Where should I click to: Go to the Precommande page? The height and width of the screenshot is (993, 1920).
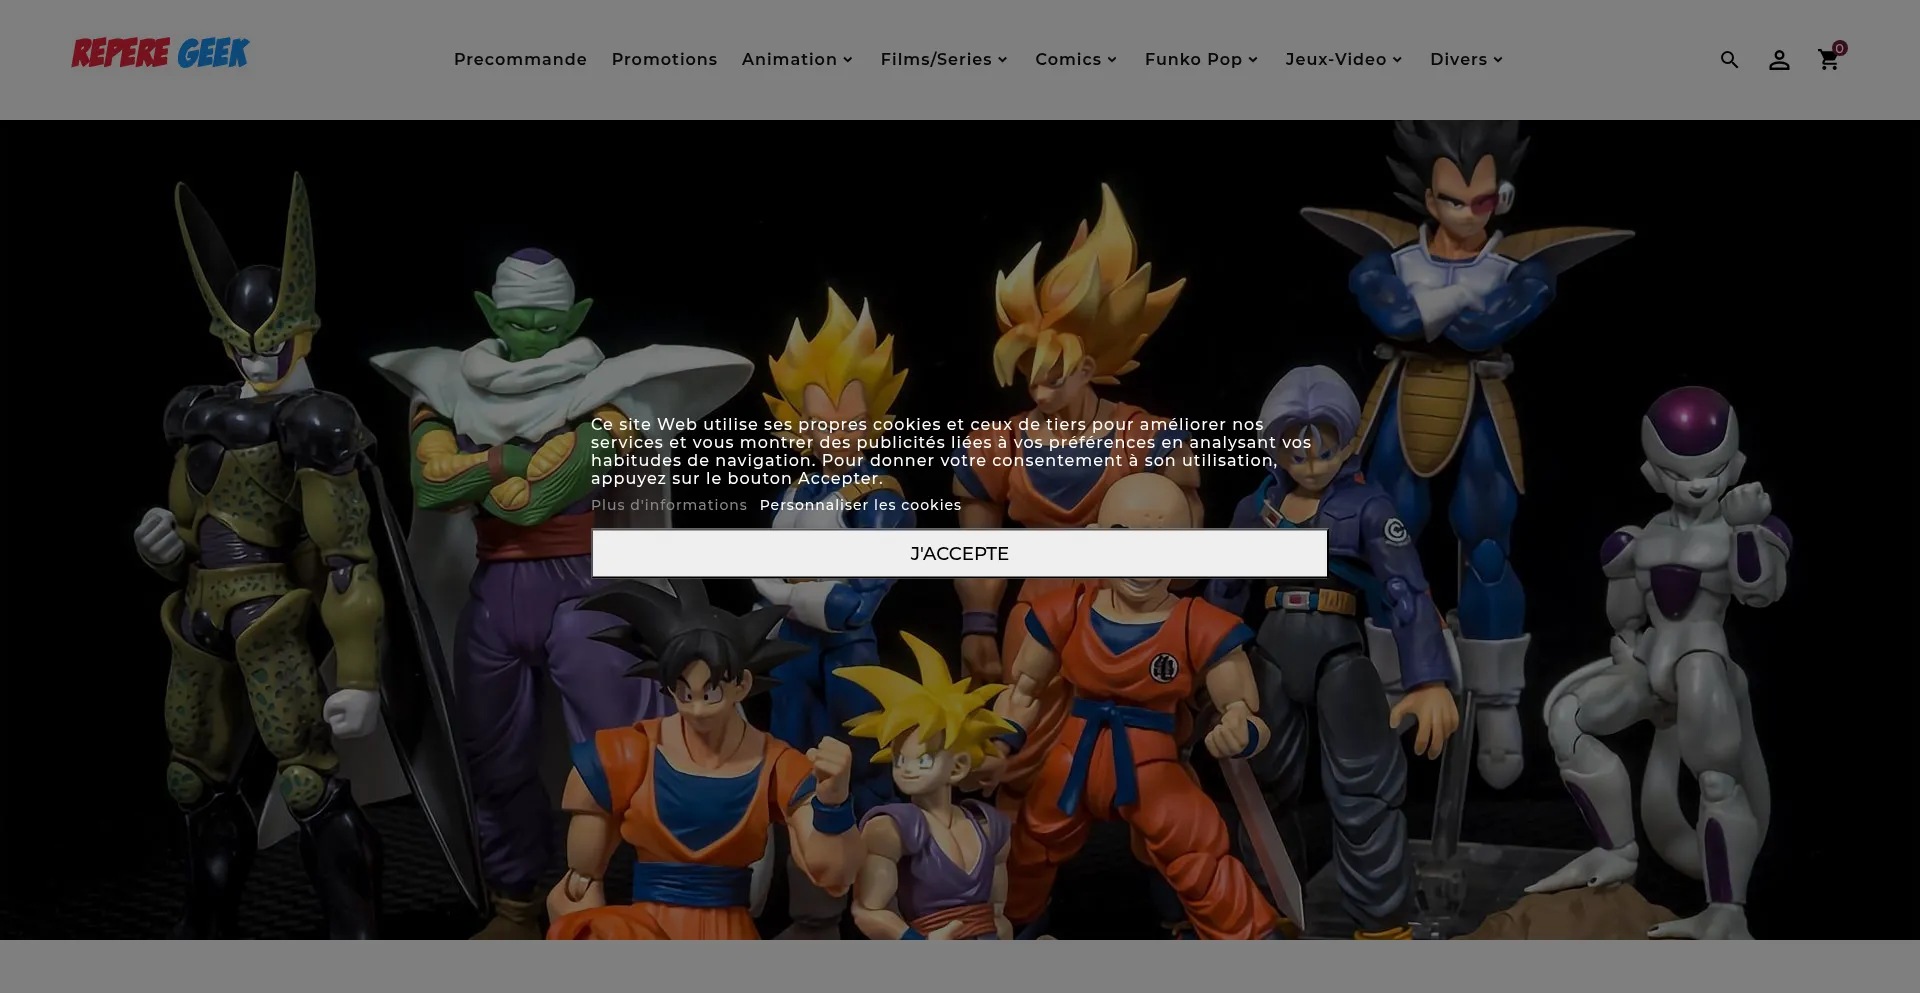(x=520, y=60)
